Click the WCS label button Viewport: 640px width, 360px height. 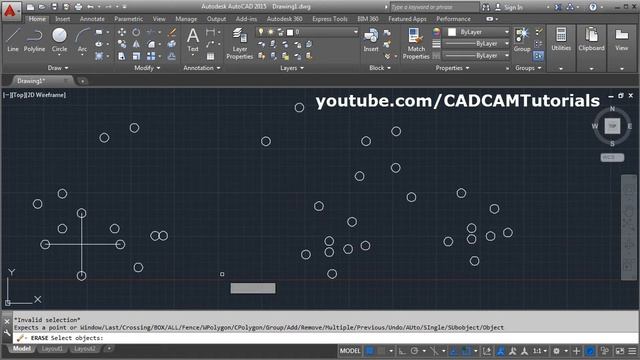[612, 157]
